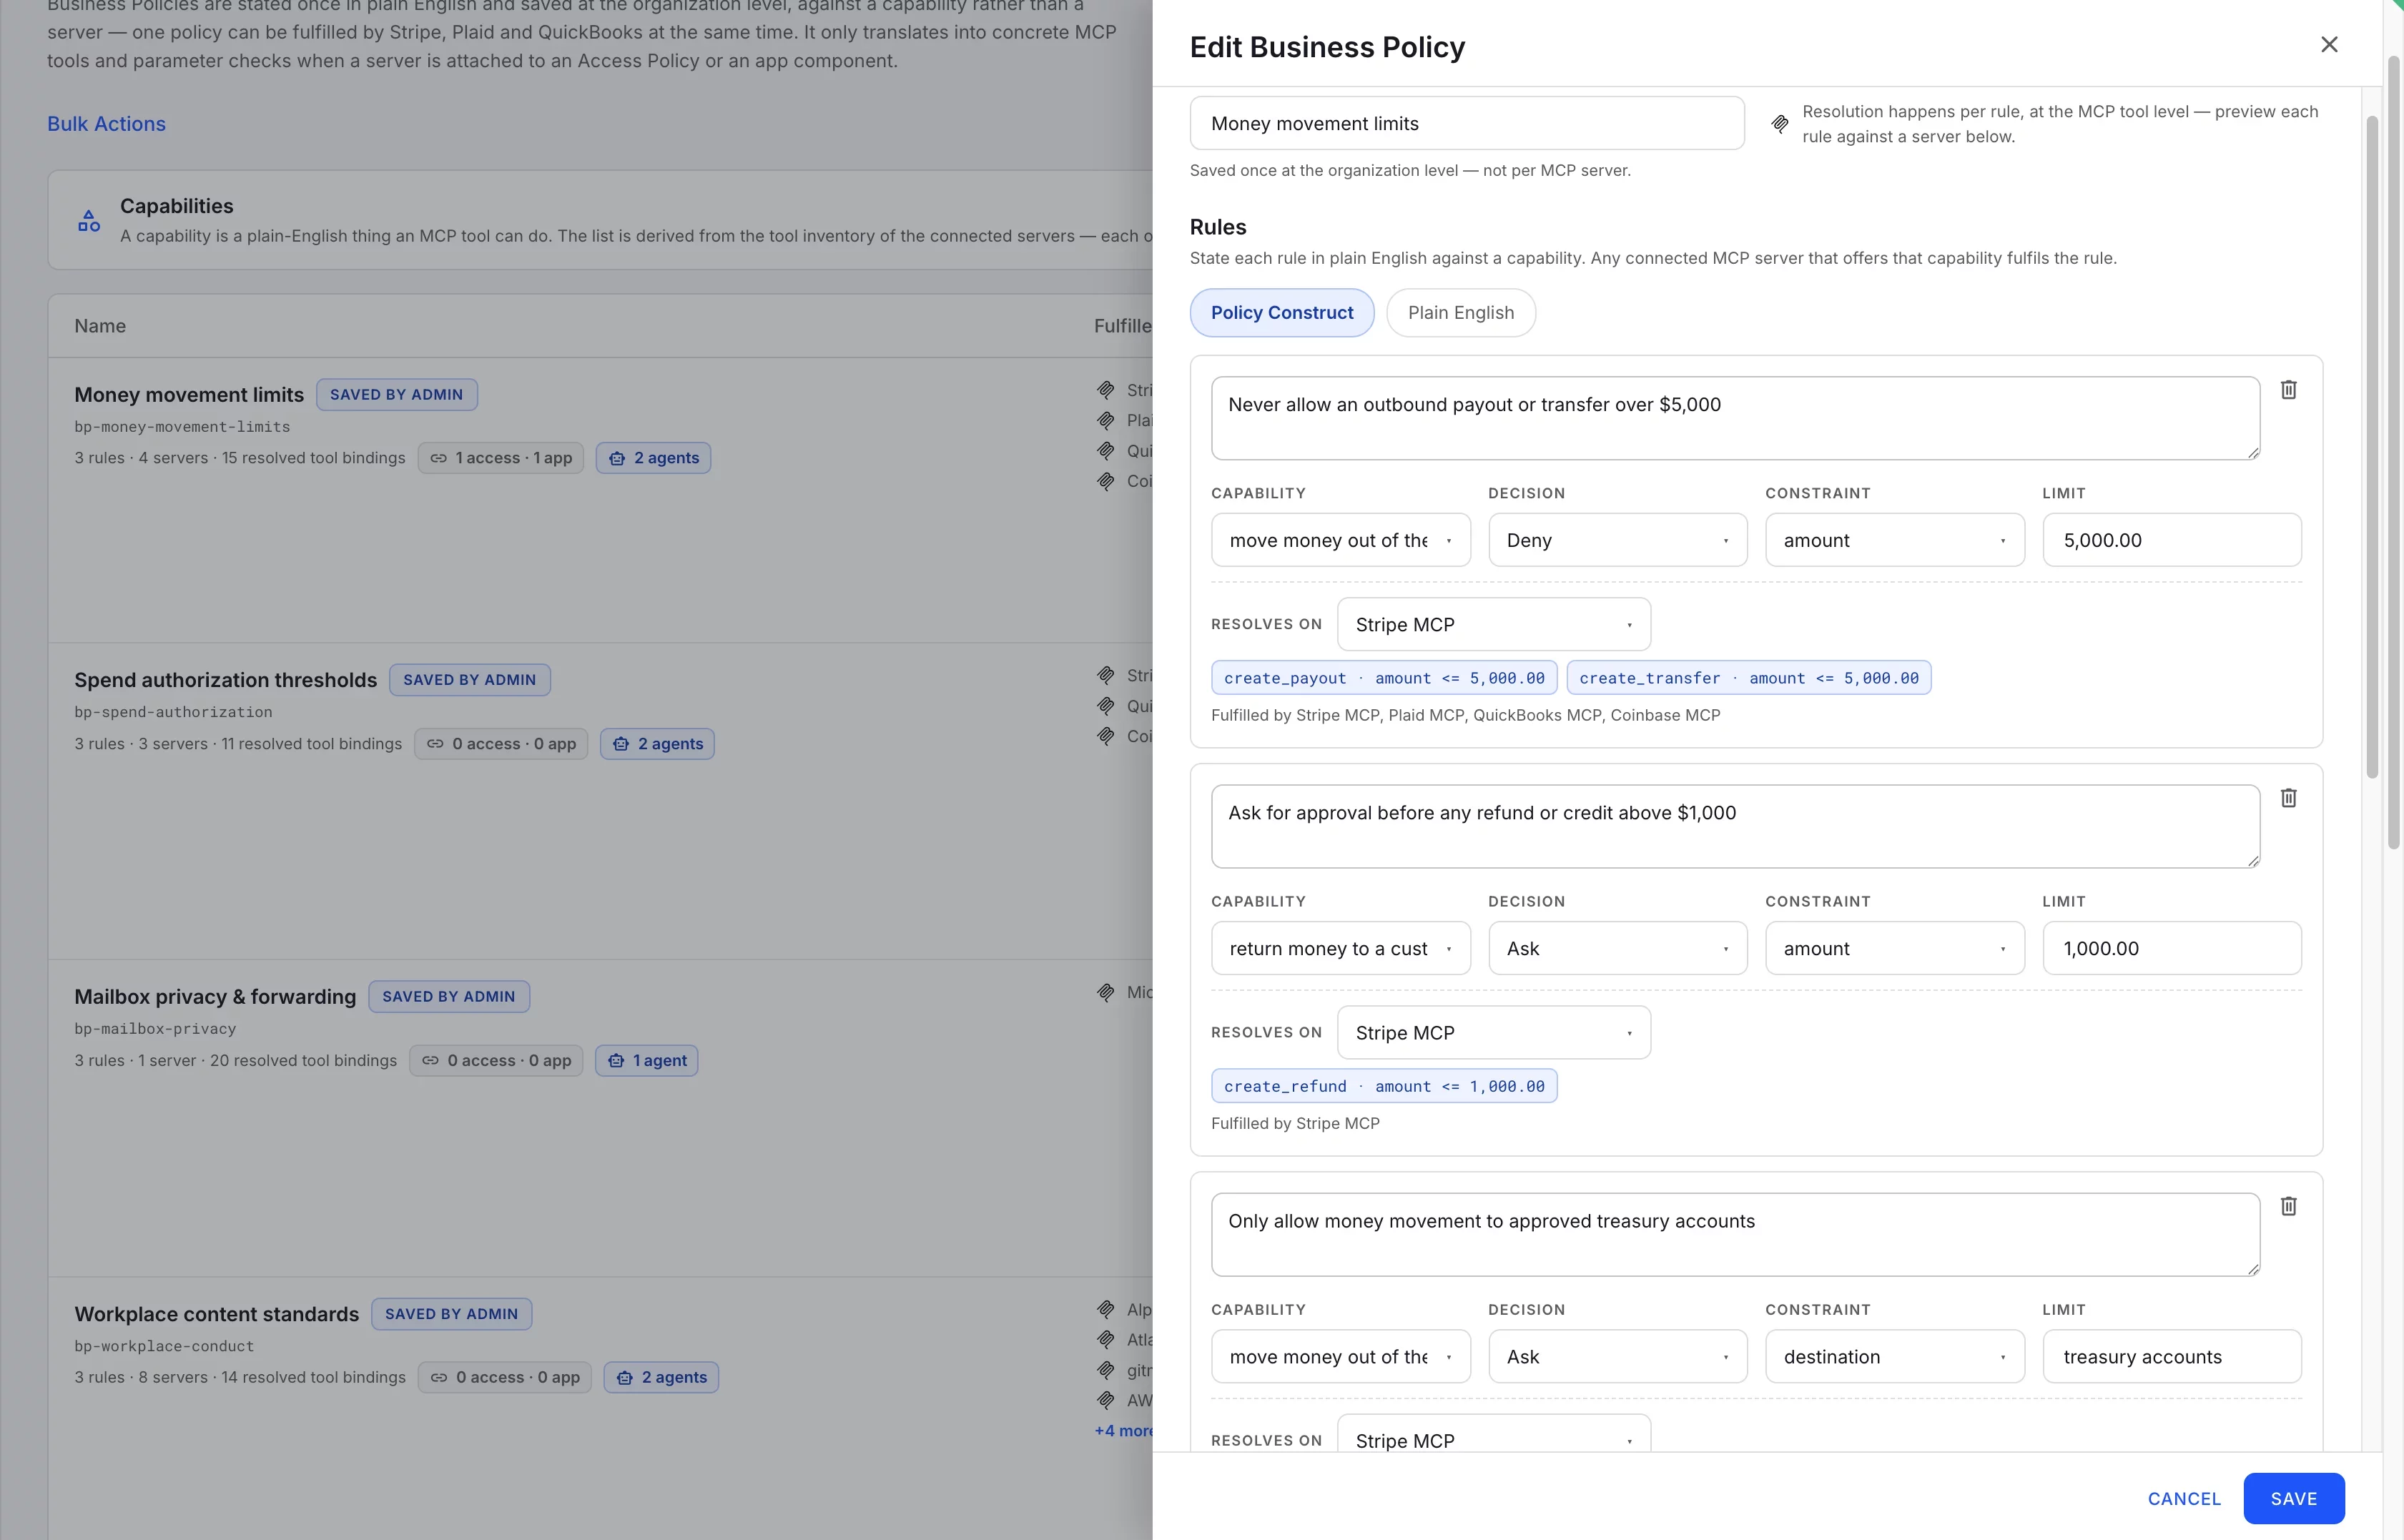Click server icon in Mailbox privacy row

tap(1106, 993)
